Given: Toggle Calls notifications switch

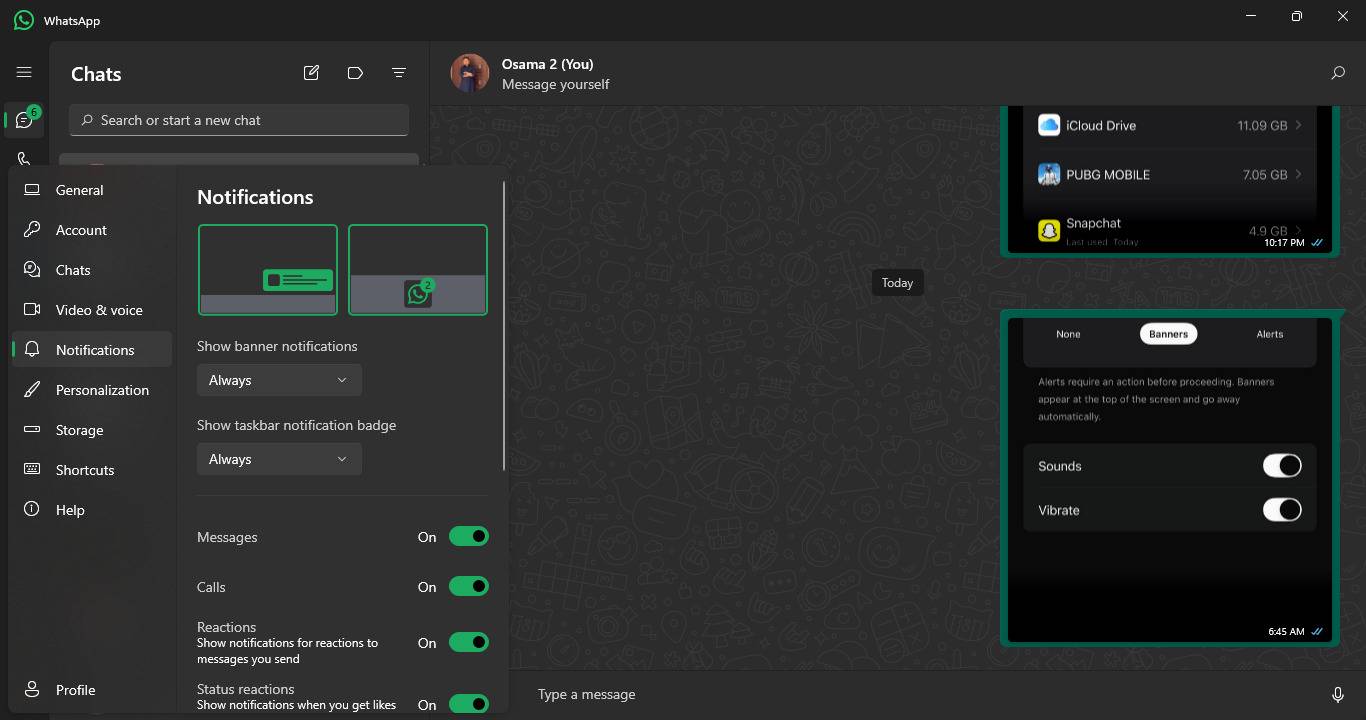Looking at the screenshot, I should pos(468,587).
